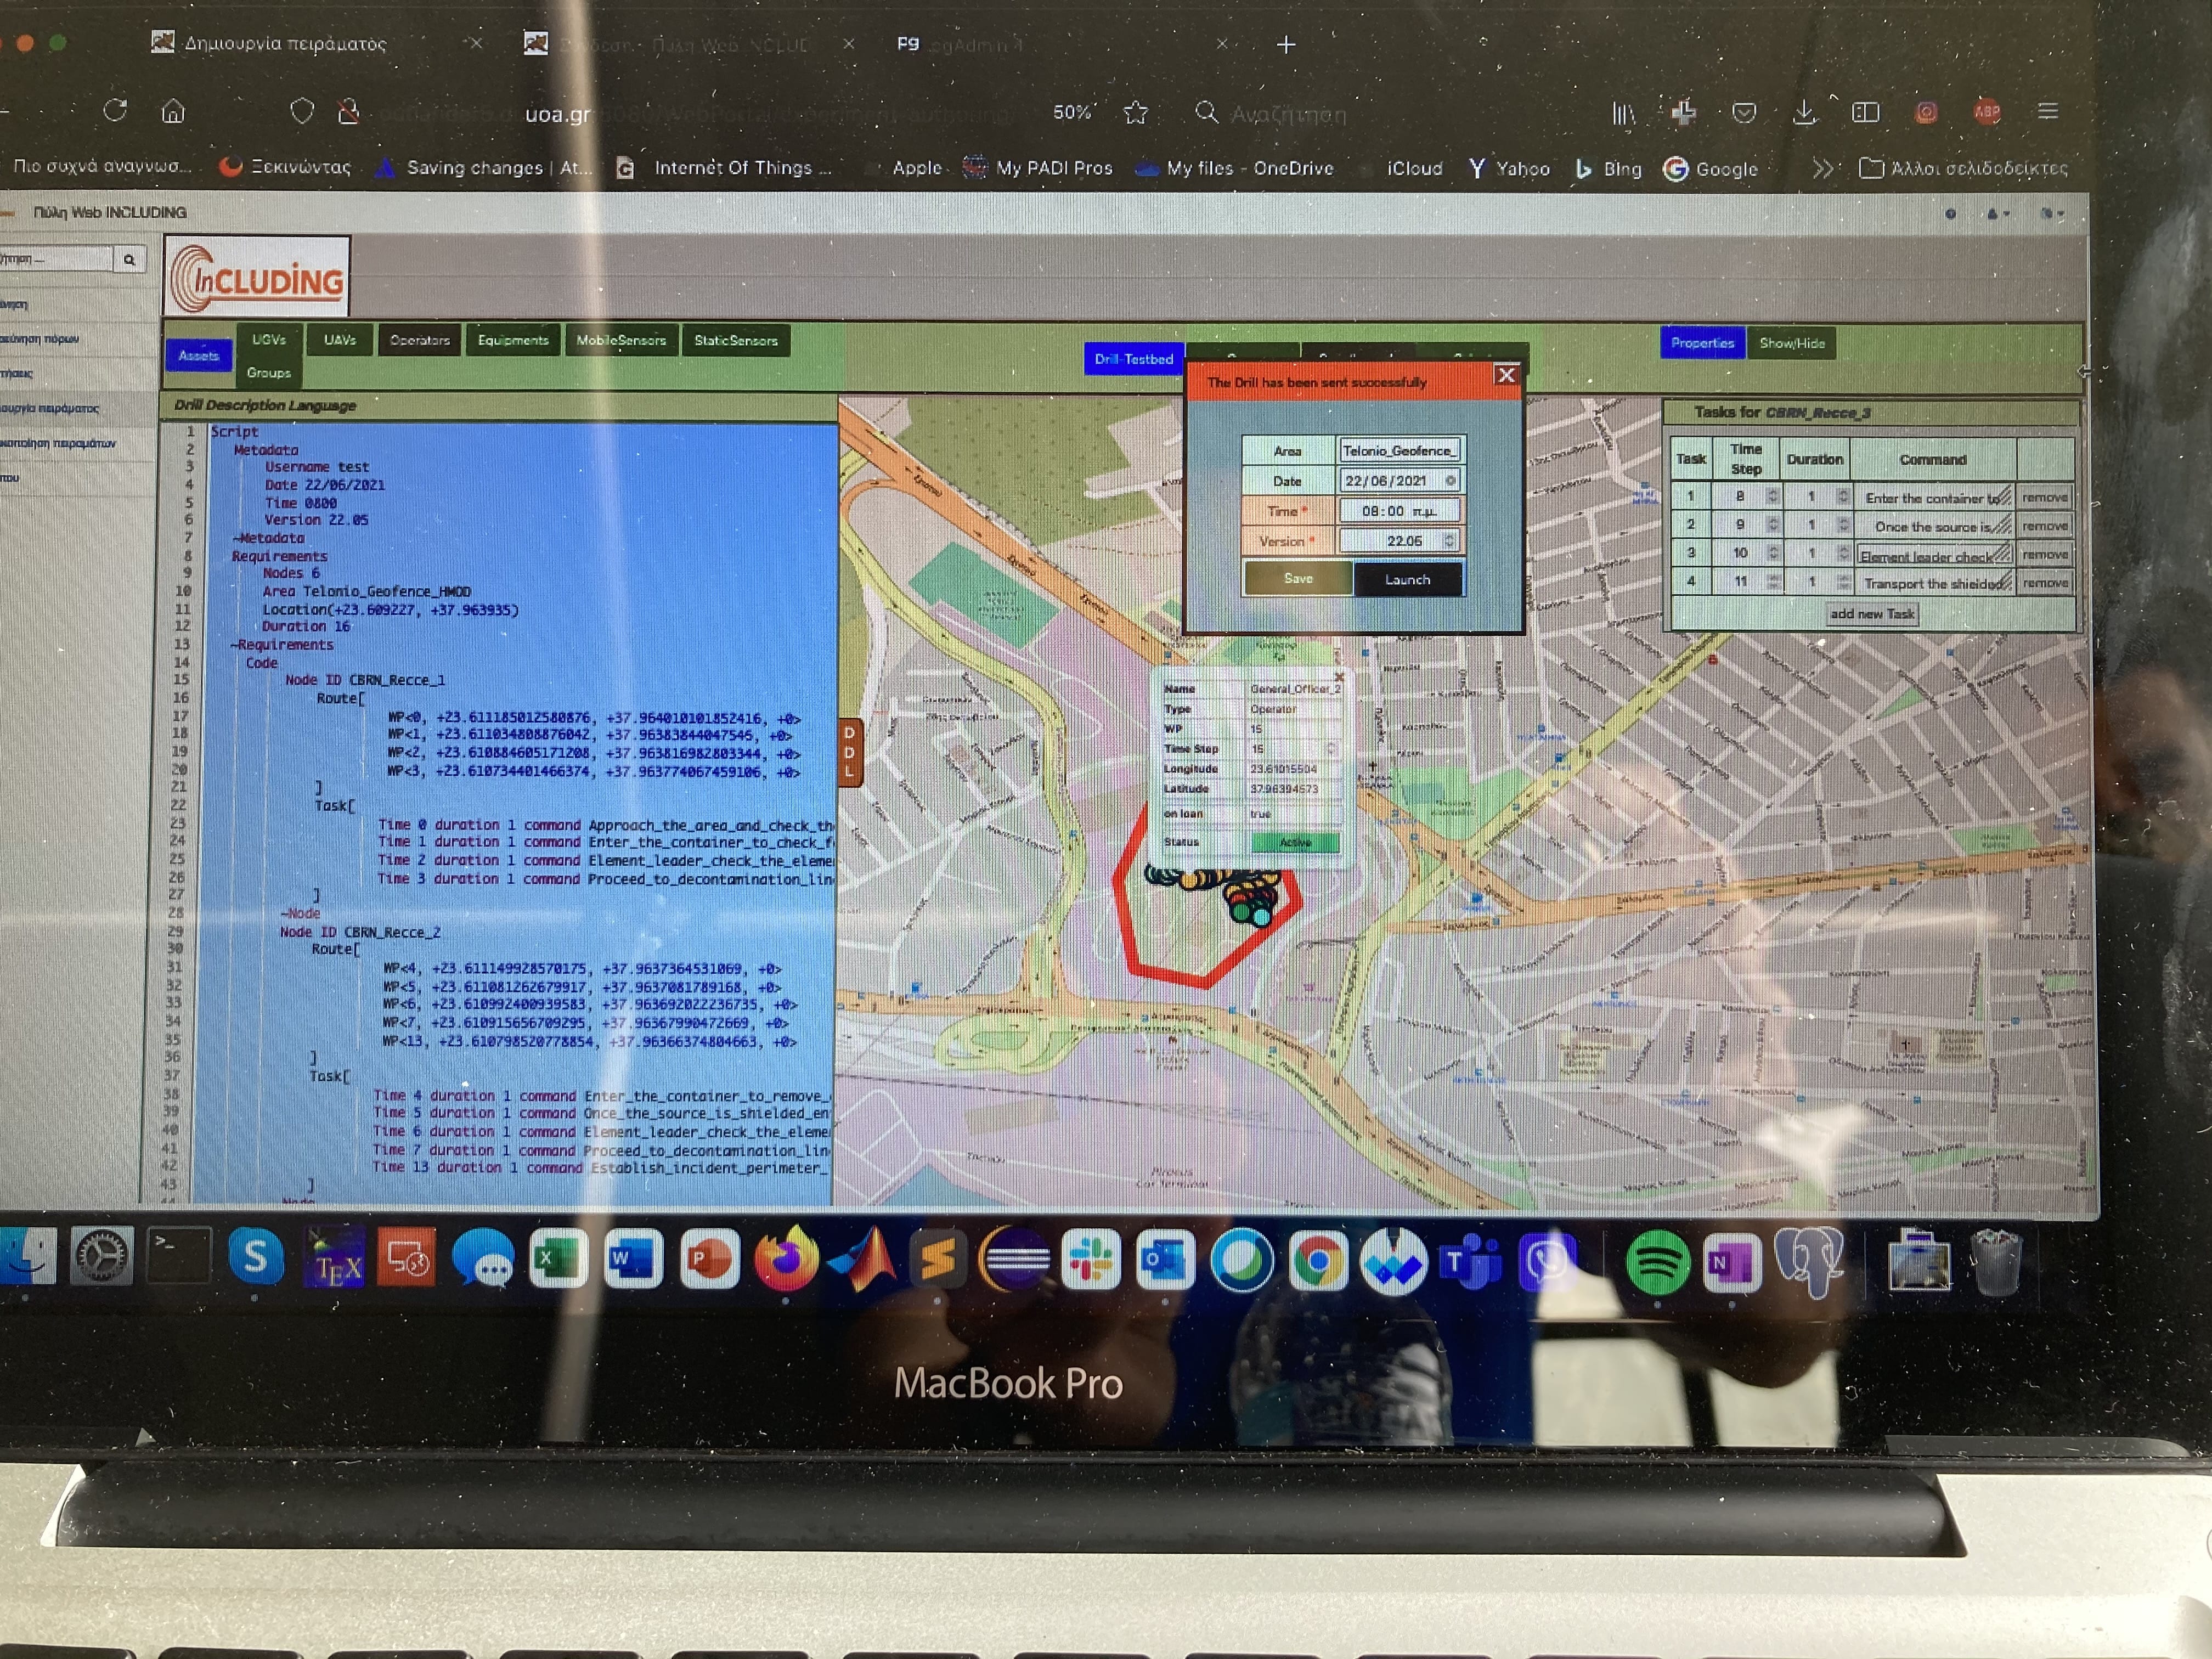
Task: Open a new browser tab with plus icon
Action: tap(1286, 44)
